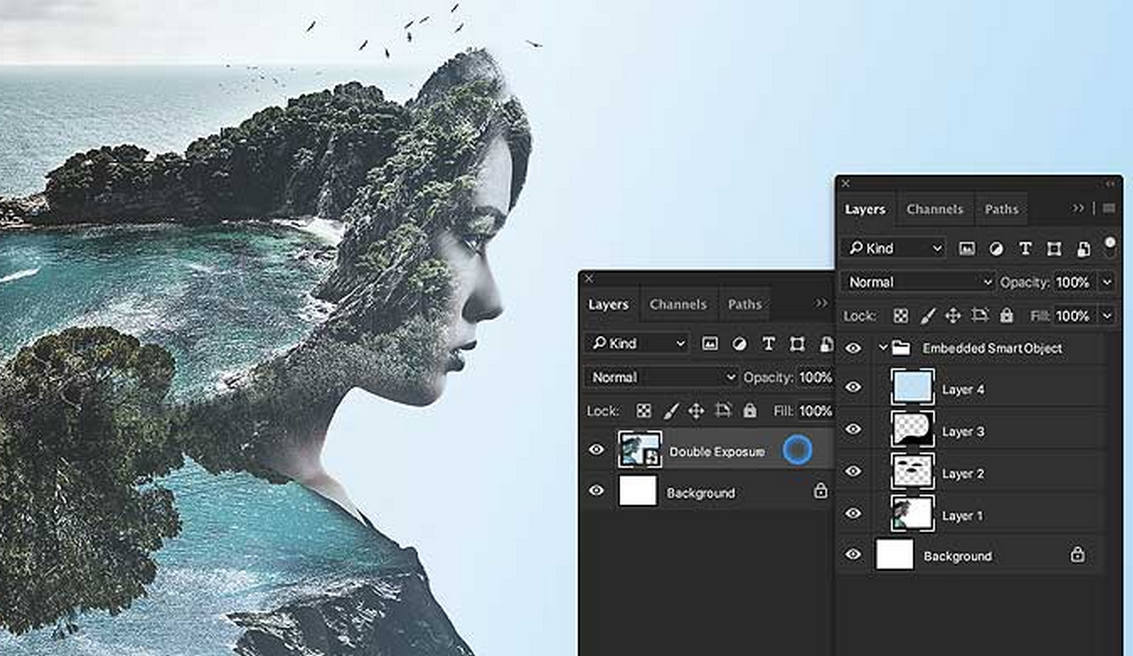The height and width of the screenshot is (656, 1133).
Task: Enable lock position with move icon
Action: coord(953,314)
